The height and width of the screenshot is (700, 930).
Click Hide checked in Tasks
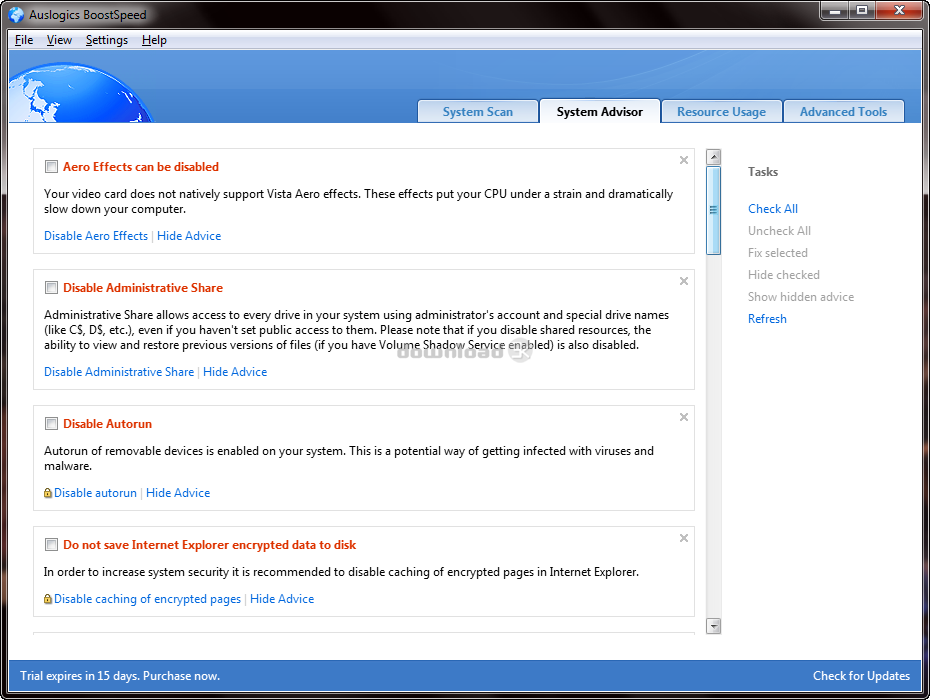click(784, 275)
